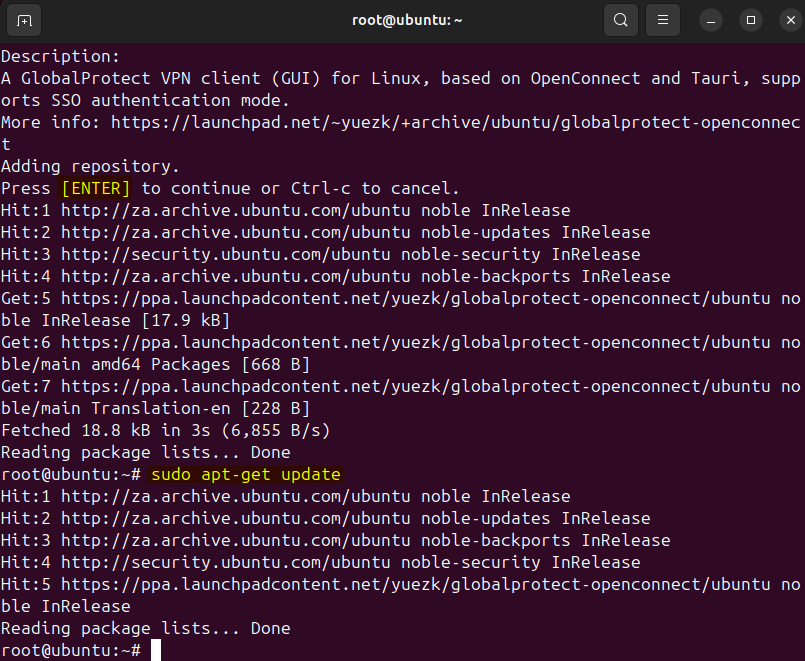Open the hamburger main menu
This screenshot has height=661, width=805.
click(x=661, y=20)
